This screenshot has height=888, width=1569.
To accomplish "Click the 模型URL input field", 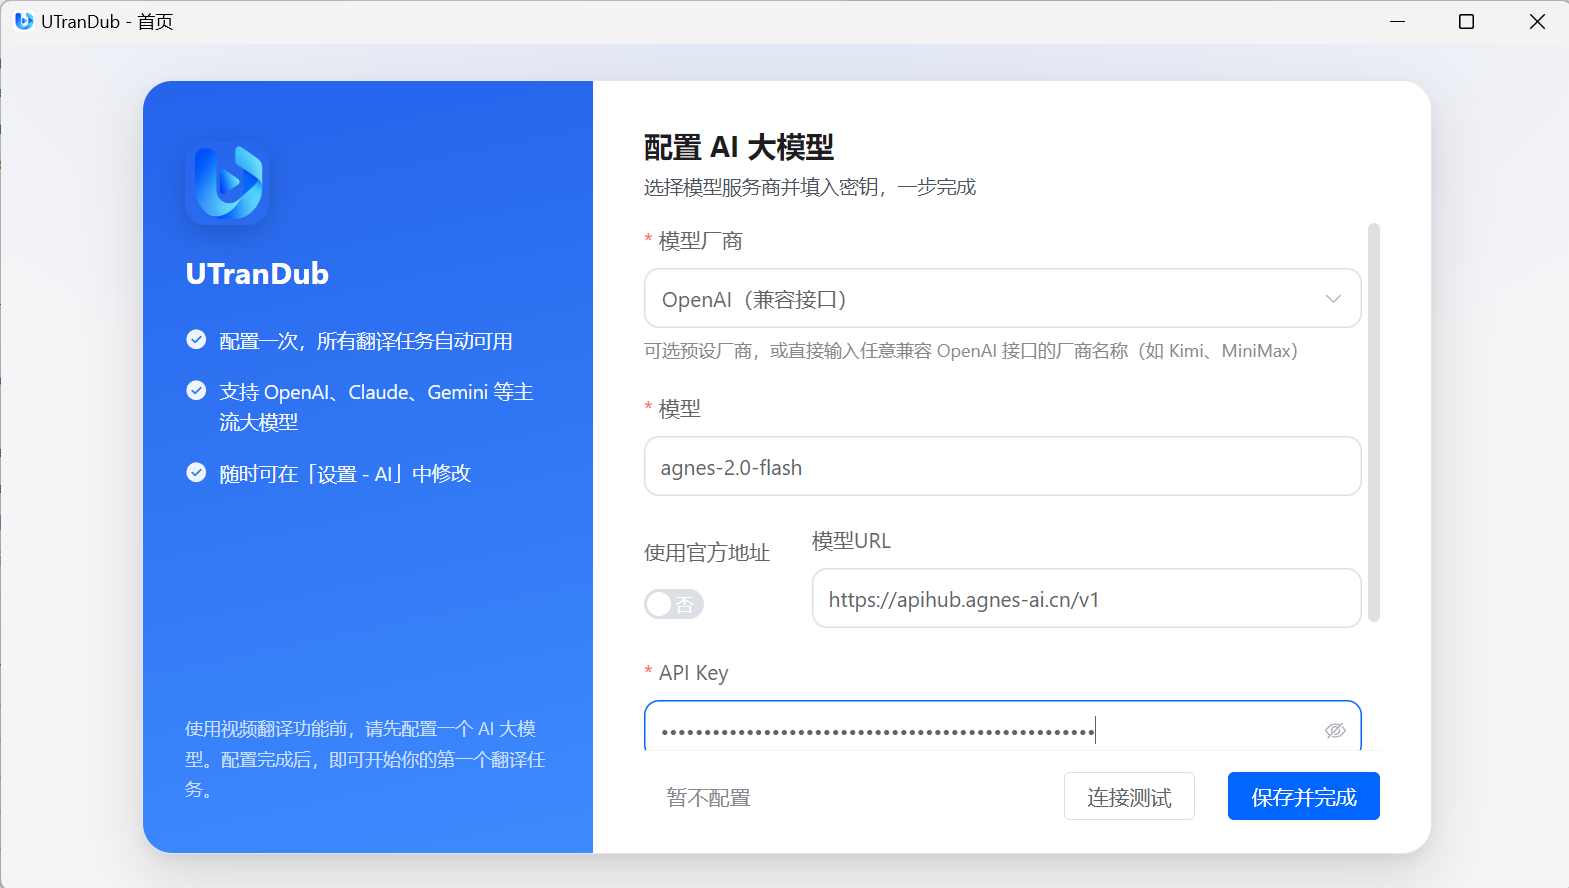I will click(x=1086, y=598).
